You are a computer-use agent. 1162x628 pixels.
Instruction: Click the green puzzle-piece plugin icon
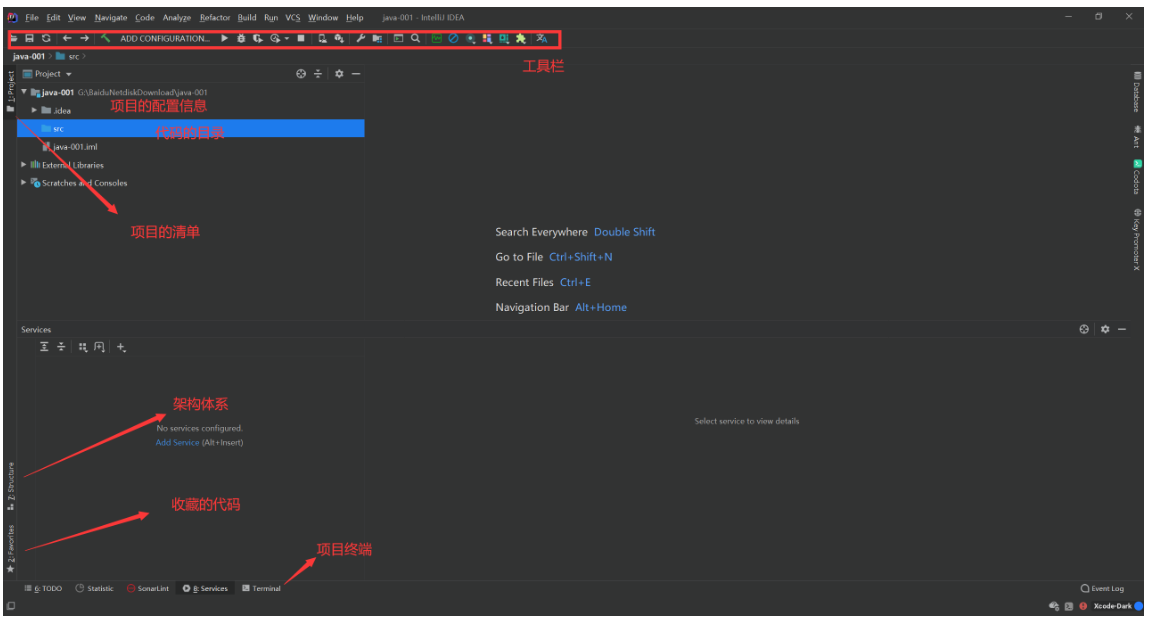click(521, 38)
